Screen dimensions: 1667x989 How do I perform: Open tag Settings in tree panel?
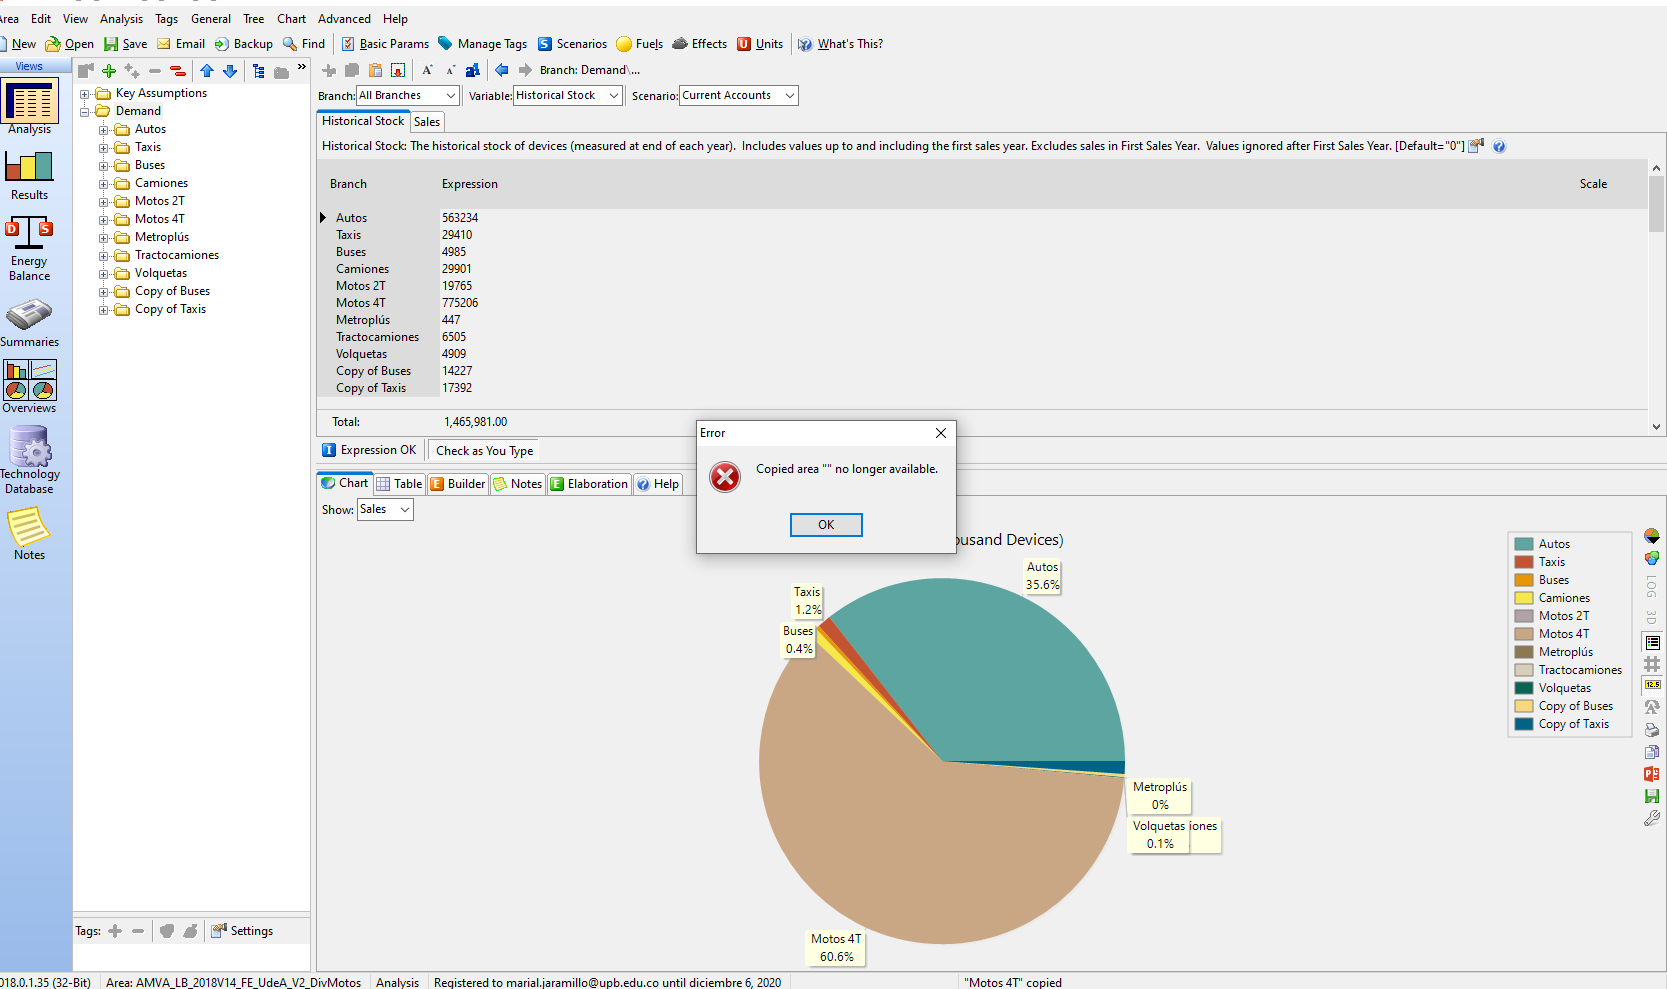(x=242, y=931)
